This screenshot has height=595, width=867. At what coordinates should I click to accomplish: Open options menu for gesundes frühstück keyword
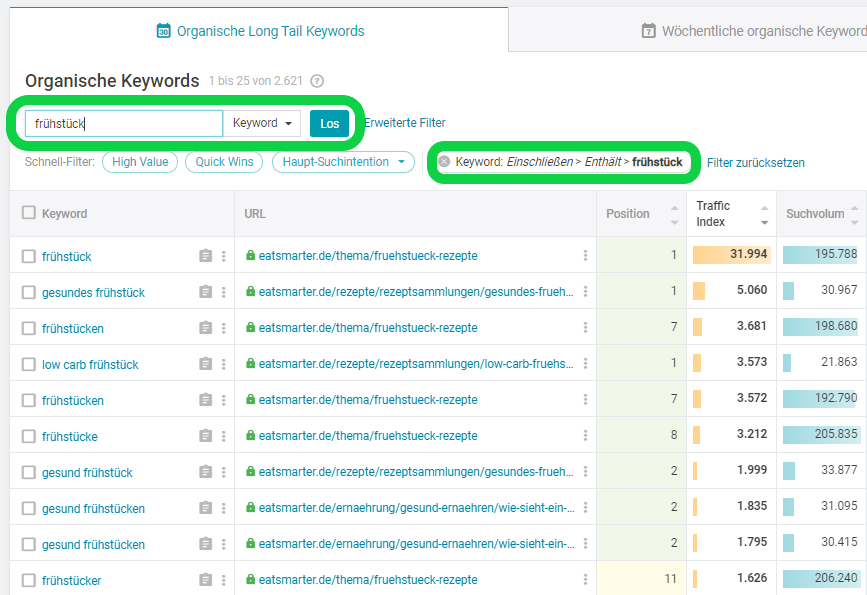pos(223,292)
